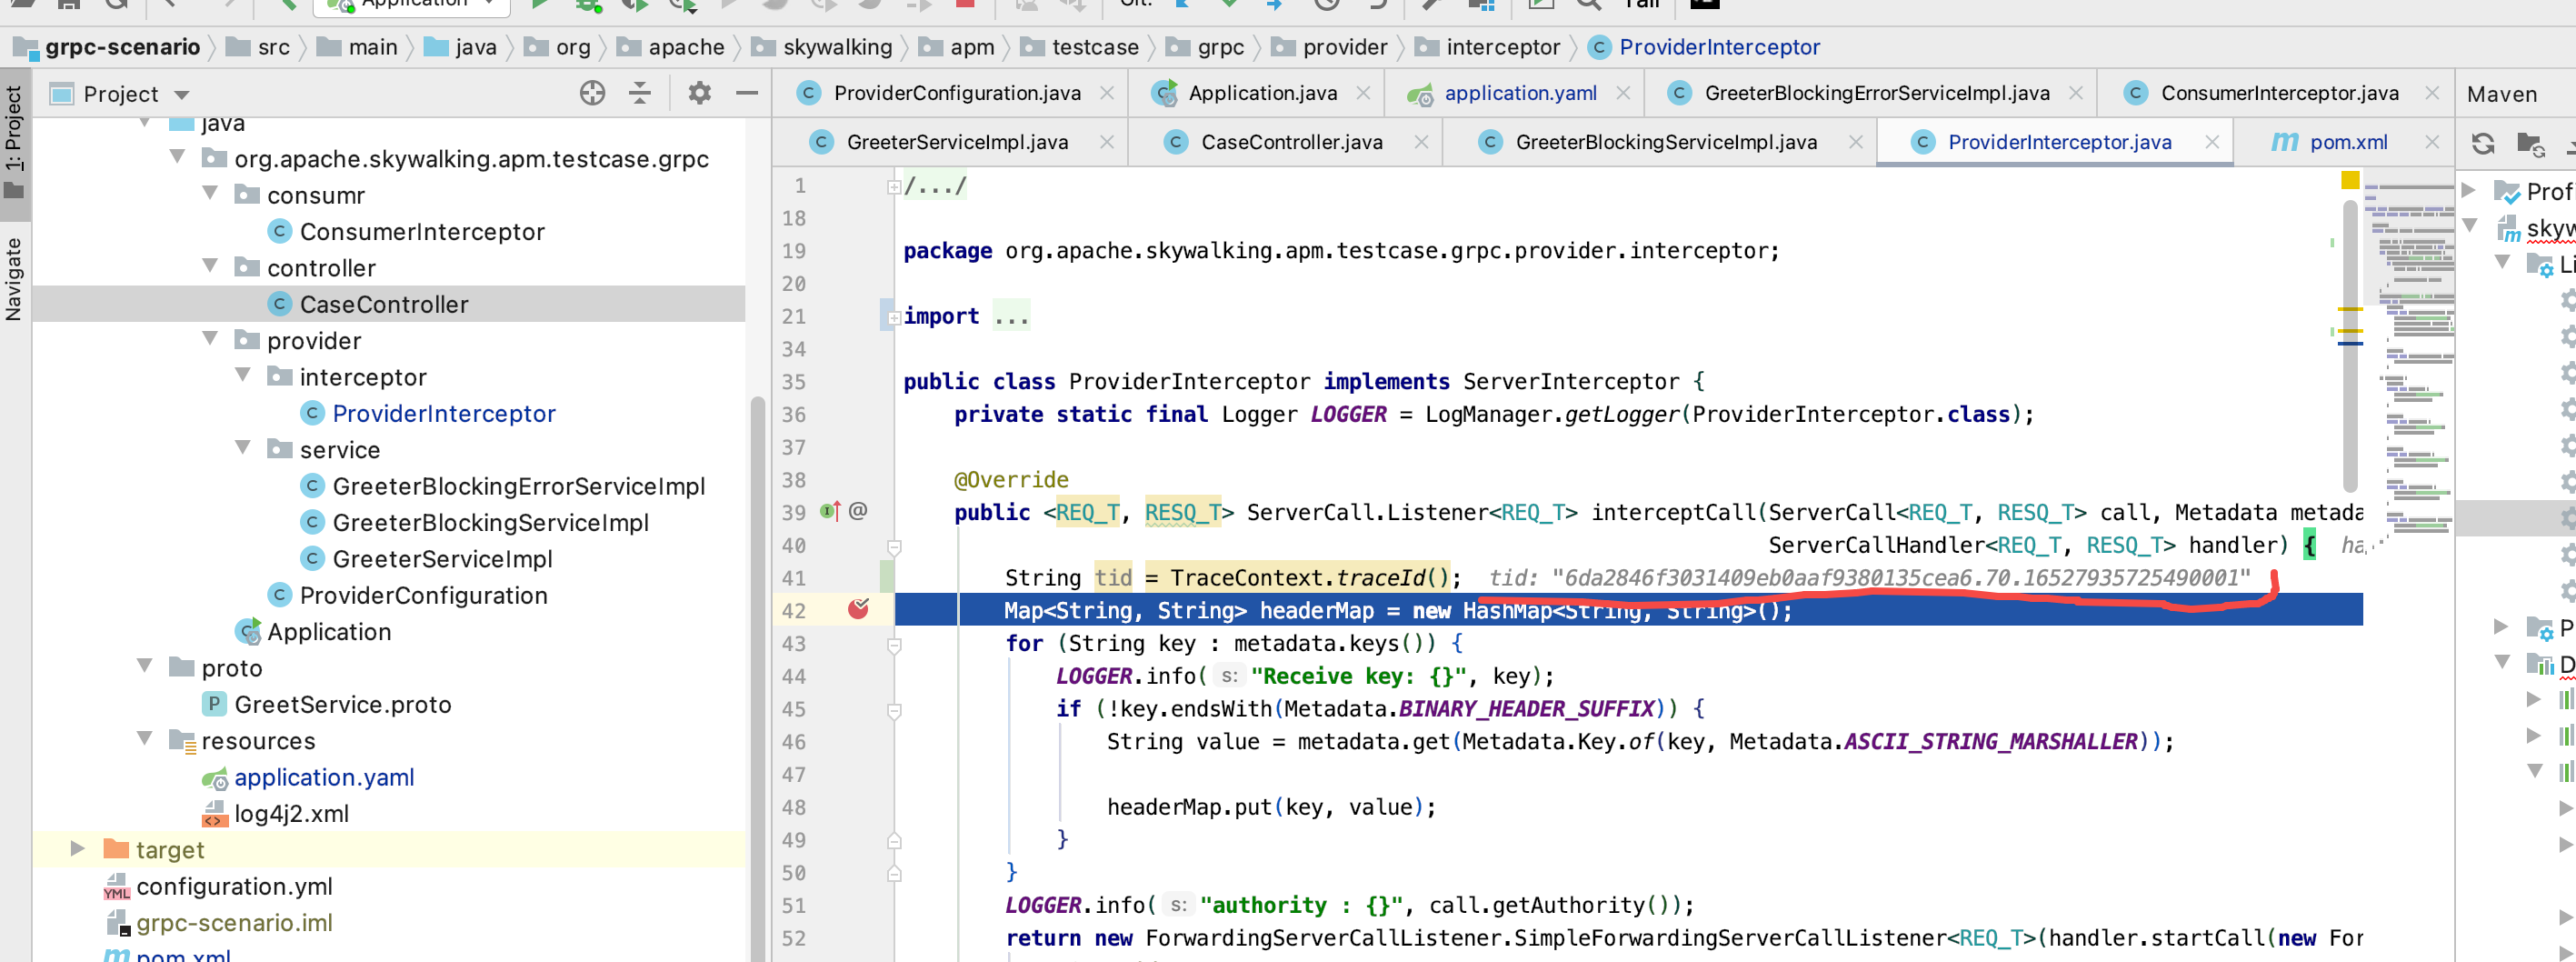Run Application with the Coverage icon
This screenshot has height=962, width=2576.
pos(634,5)
